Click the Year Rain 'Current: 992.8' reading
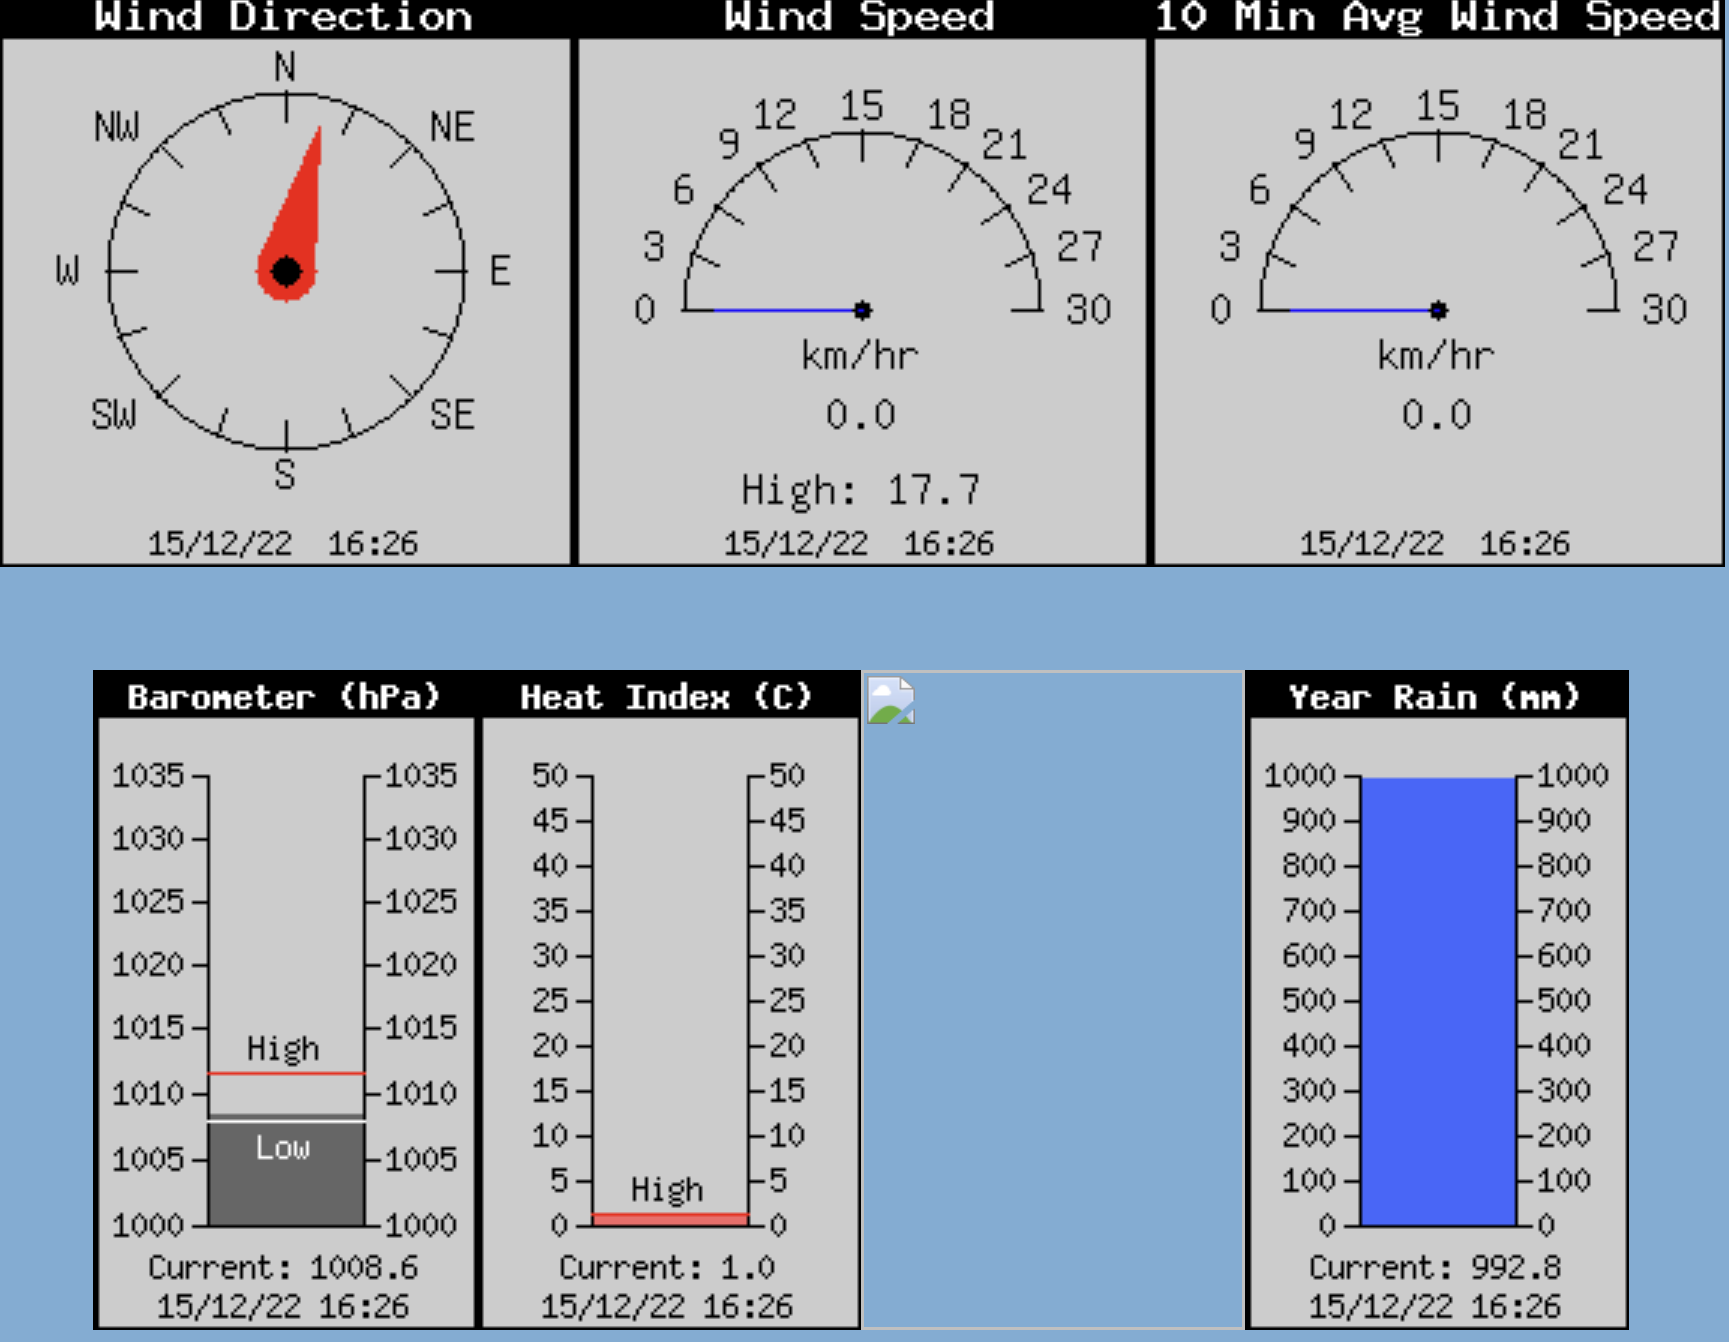Viewport: 1729px width, 1342px height. coord(1436,1268)
